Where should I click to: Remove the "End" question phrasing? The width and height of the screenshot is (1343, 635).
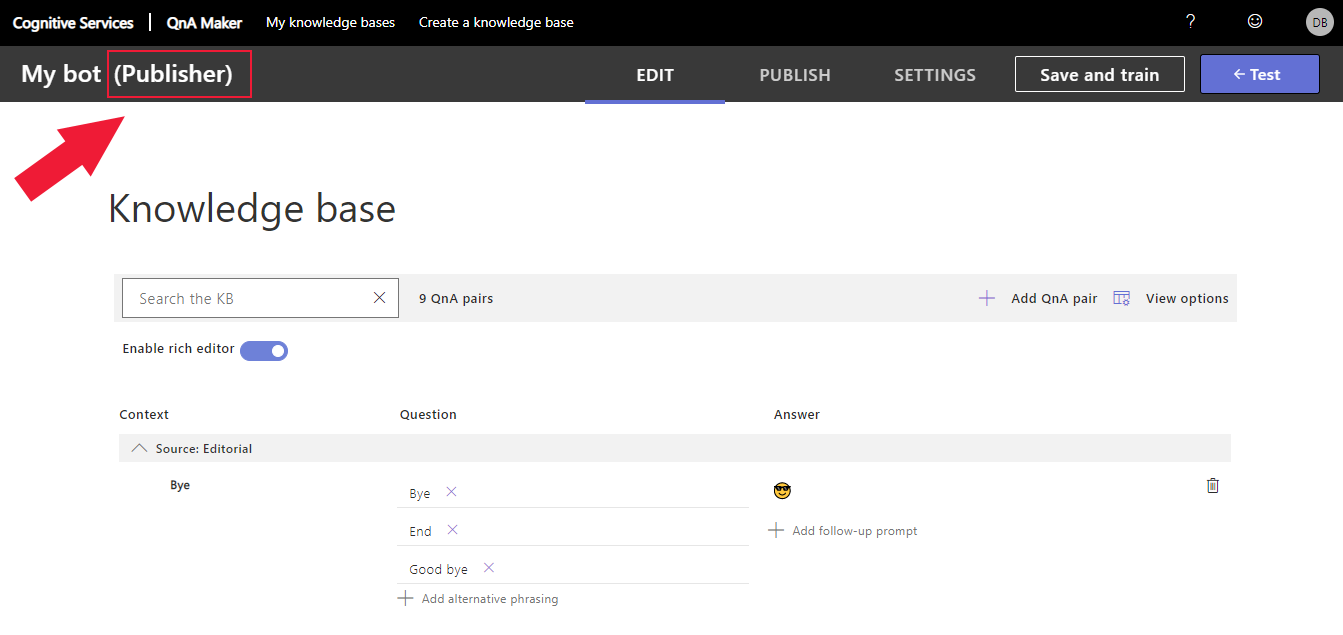(452, 529)
